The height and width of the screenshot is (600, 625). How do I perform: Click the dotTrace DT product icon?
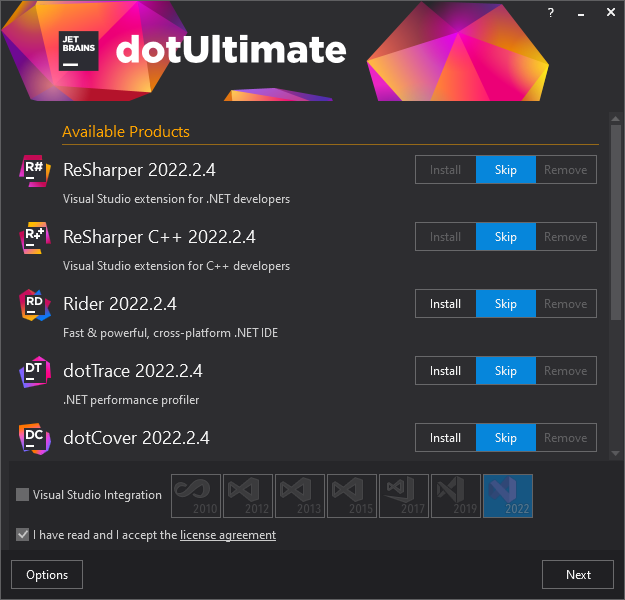35,372
